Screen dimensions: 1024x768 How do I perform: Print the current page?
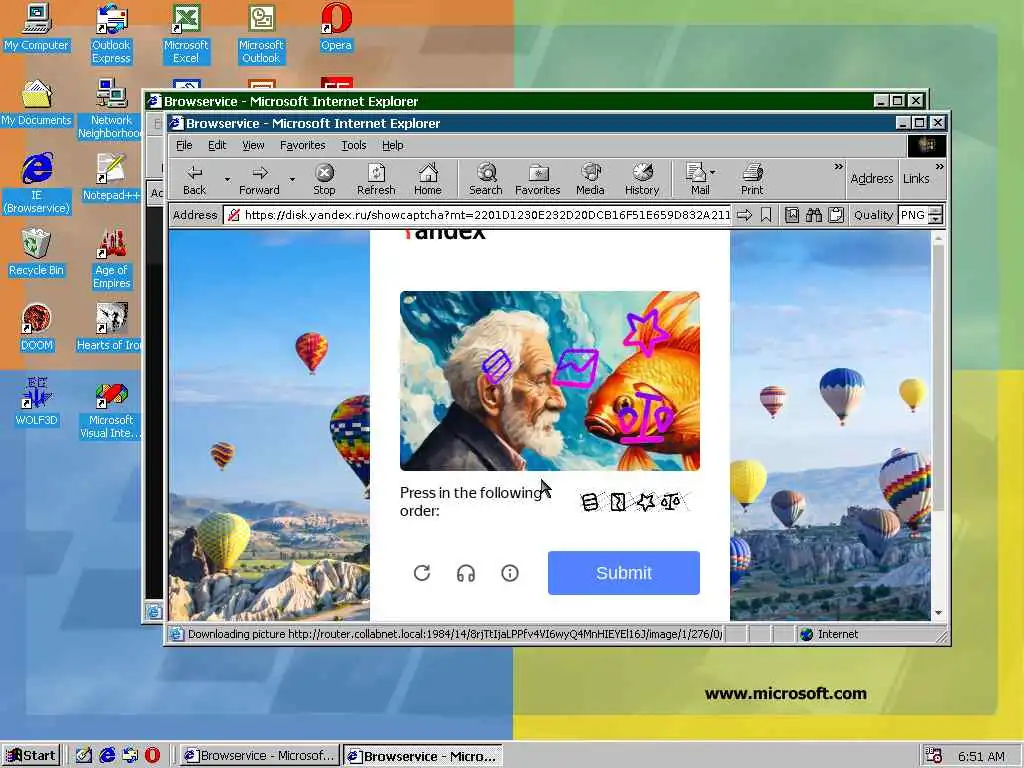(752, 180)
